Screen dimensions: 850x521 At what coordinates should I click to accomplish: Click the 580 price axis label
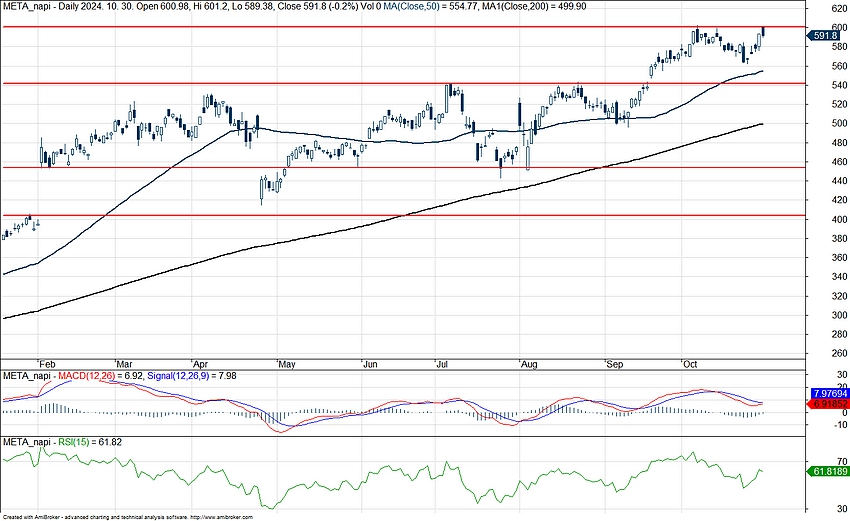coord(839,47)
